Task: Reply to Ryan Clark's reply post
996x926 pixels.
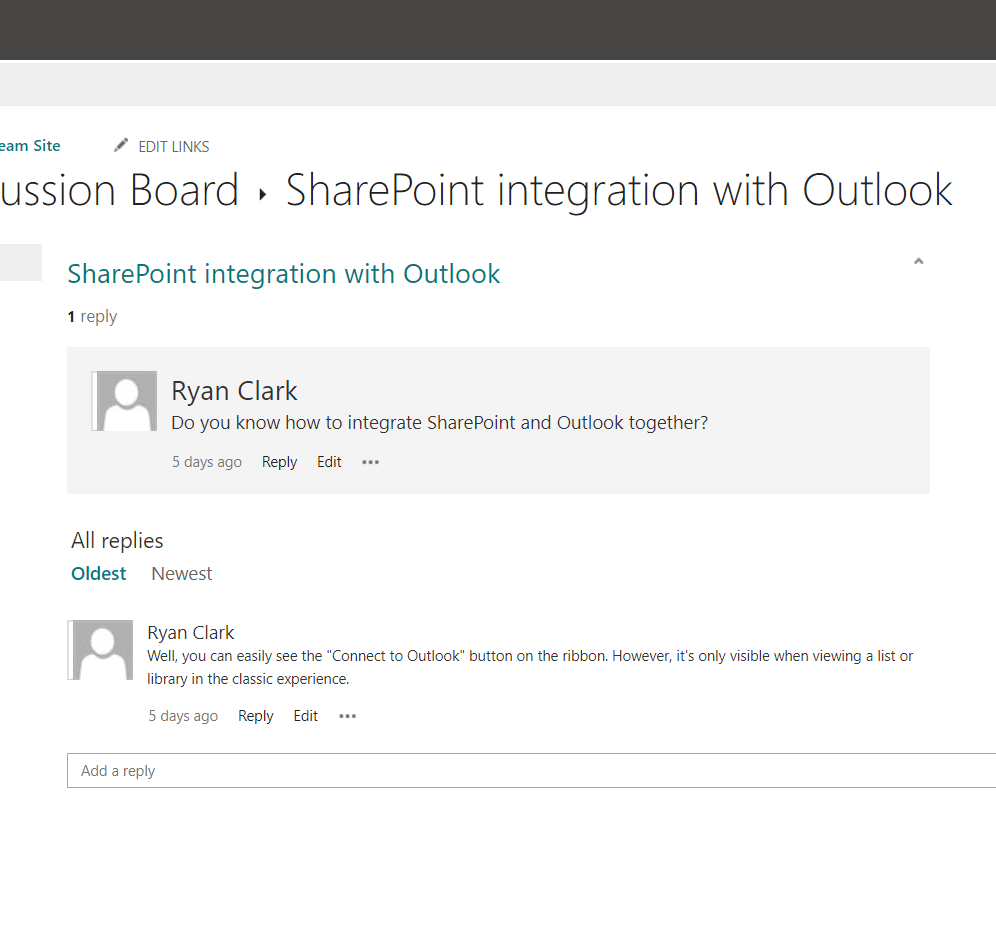Action: coord(255,716)
